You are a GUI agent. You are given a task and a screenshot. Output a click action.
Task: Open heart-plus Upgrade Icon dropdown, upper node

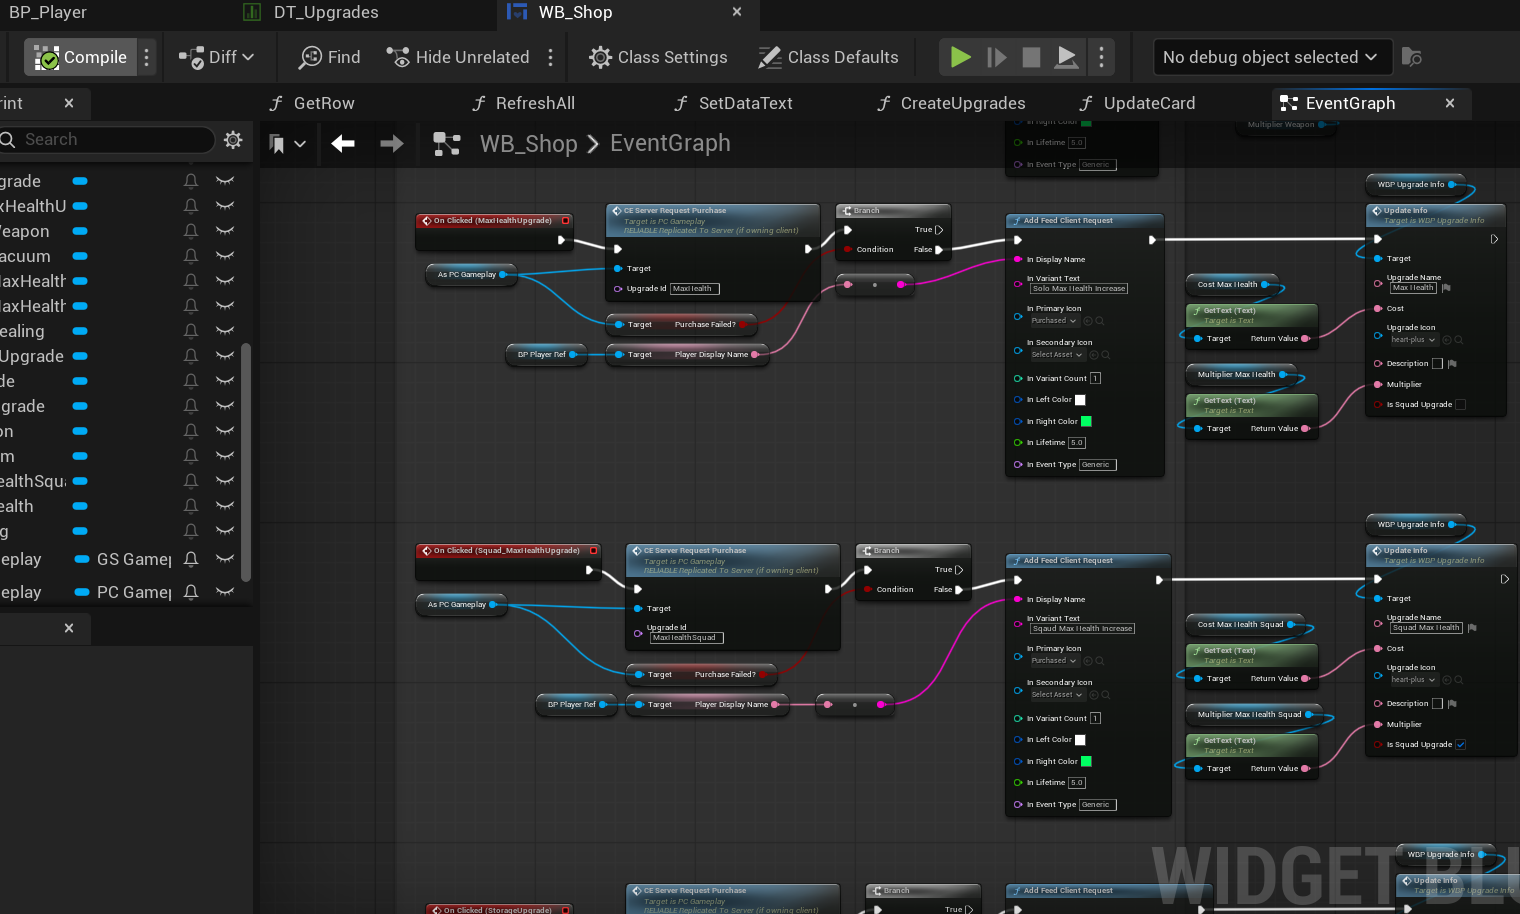[1413, 340]
